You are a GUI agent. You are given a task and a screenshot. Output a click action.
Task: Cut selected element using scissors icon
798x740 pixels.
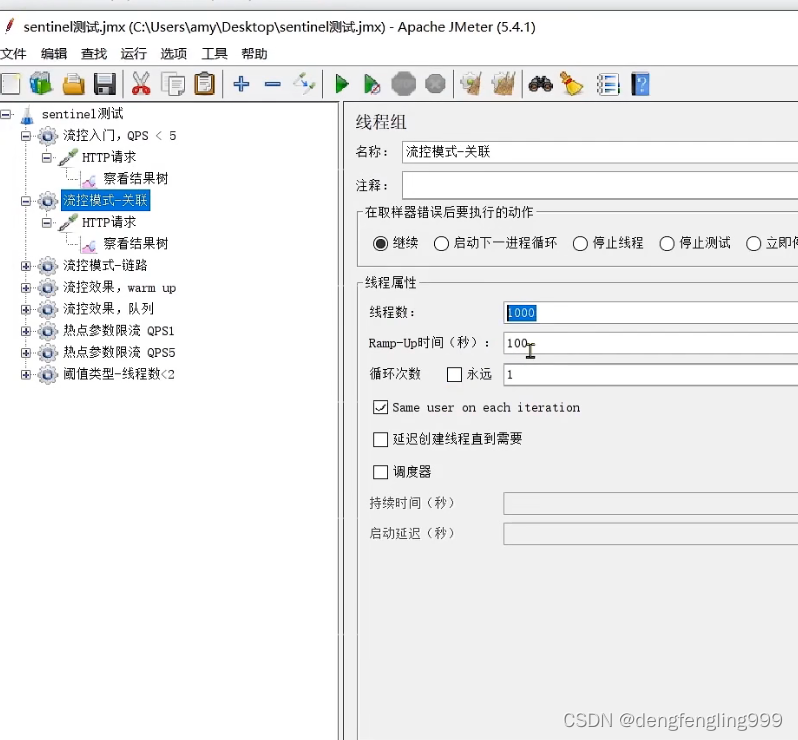(x=141, y=84)
